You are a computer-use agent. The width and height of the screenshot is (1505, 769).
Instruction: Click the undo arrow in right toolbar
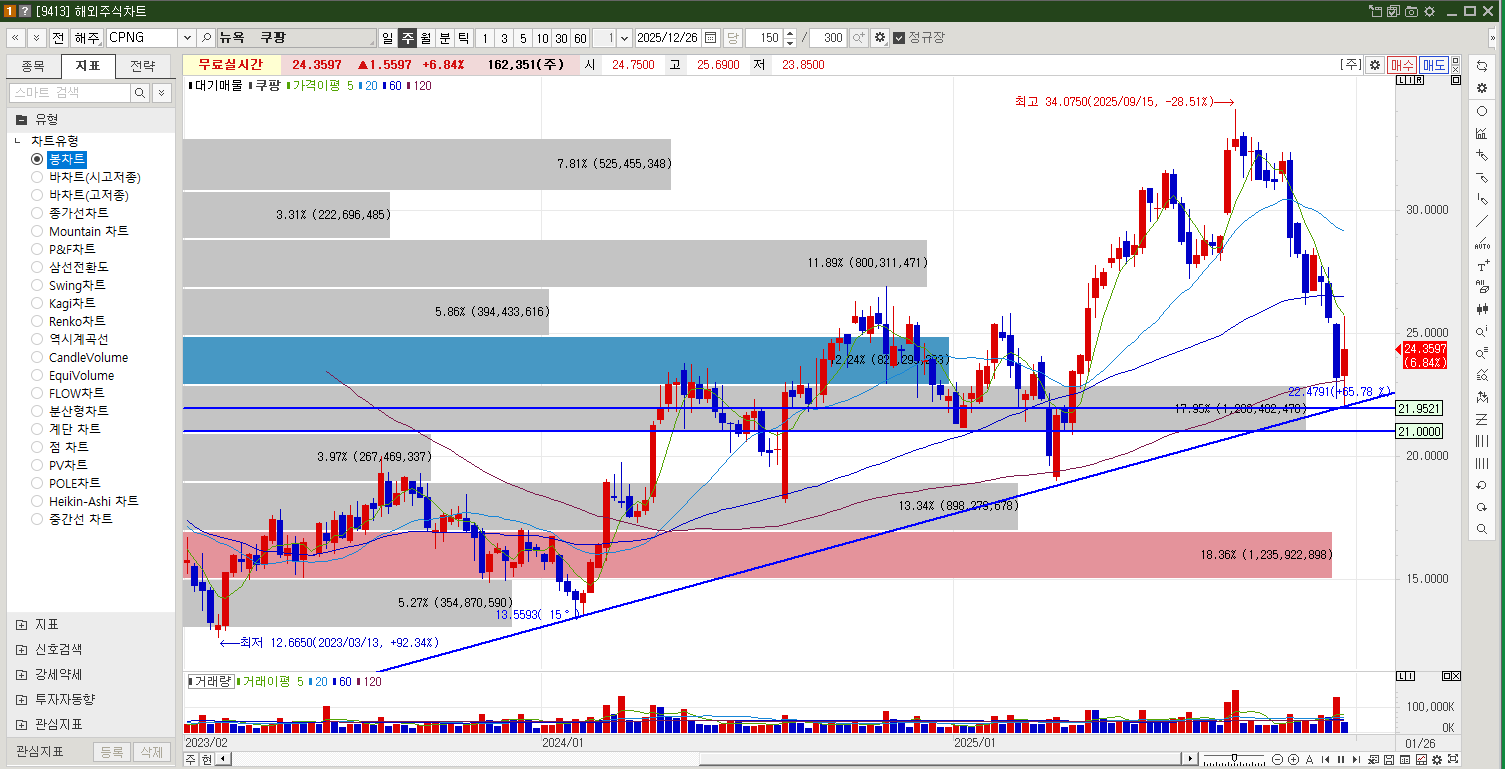pyautogui.click(x=1482, y=486)
